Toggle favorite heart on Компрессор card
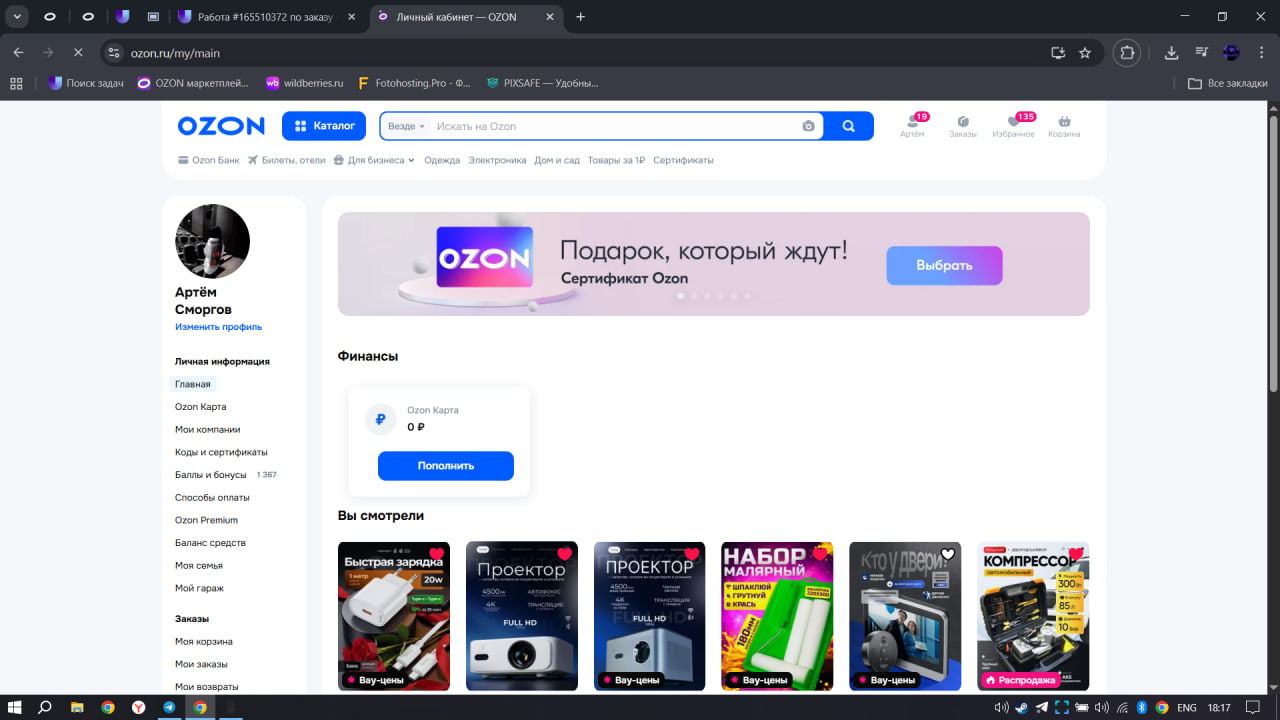The height and width of the screenshot is (720, 1280). pos(1076,554)
